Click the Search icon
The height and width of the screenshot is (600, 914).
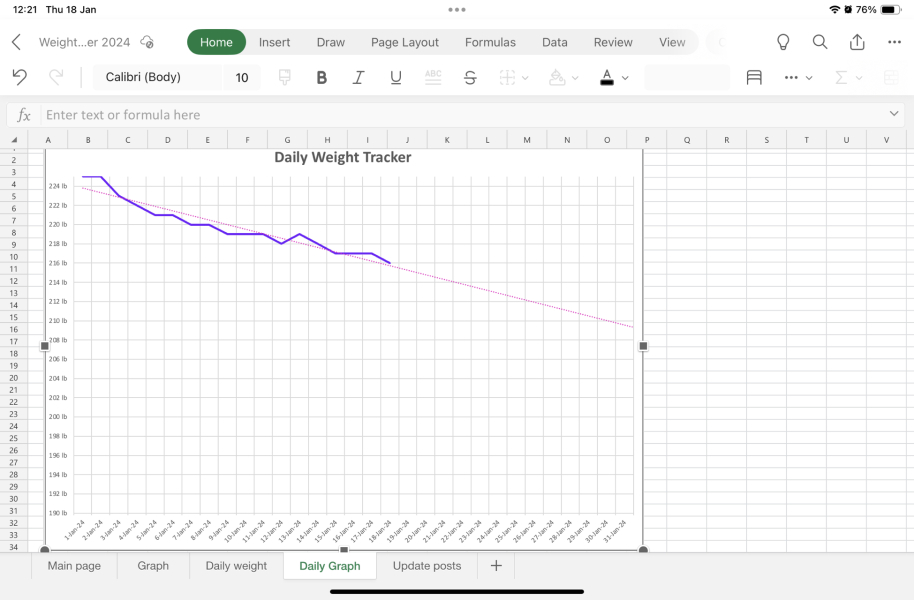819,42
